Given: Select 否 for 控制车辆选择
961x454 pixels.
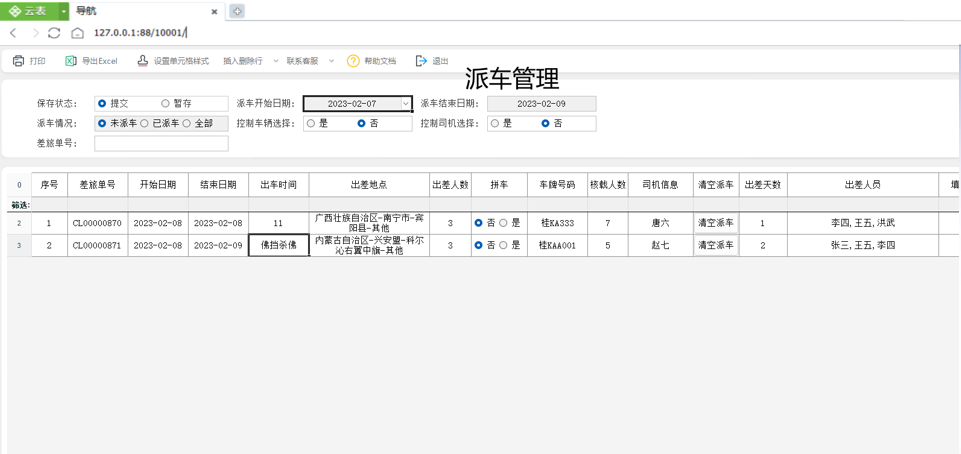Looking at the screenshot, I should 362,123.
